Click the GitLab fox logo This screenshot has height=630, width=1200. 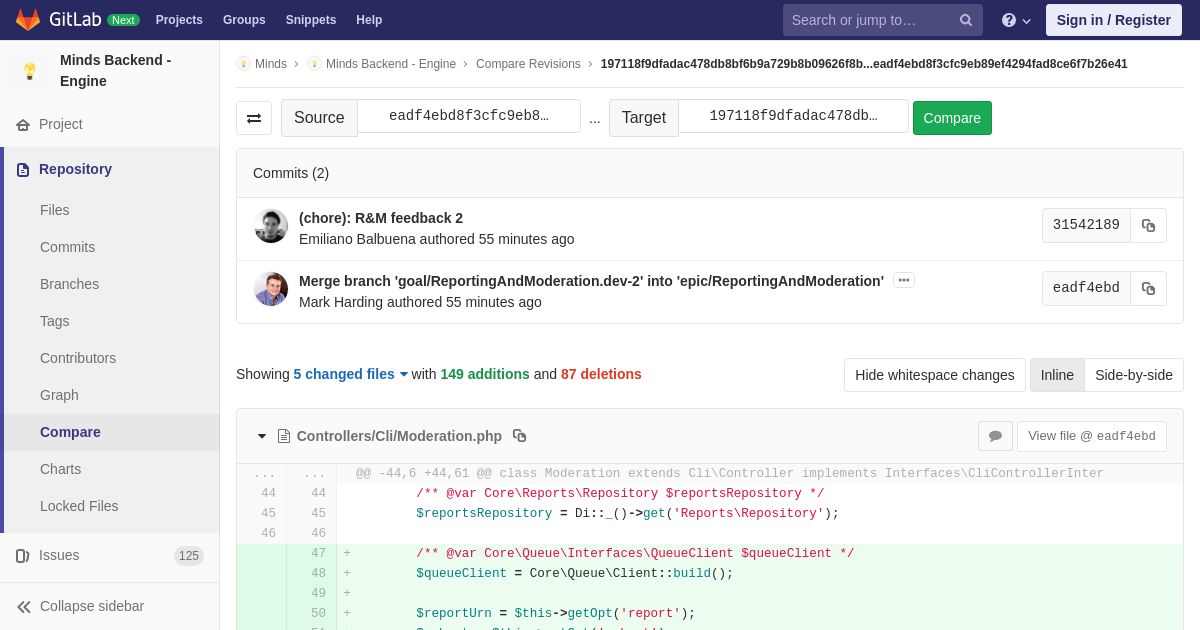[x=28, y=20]
